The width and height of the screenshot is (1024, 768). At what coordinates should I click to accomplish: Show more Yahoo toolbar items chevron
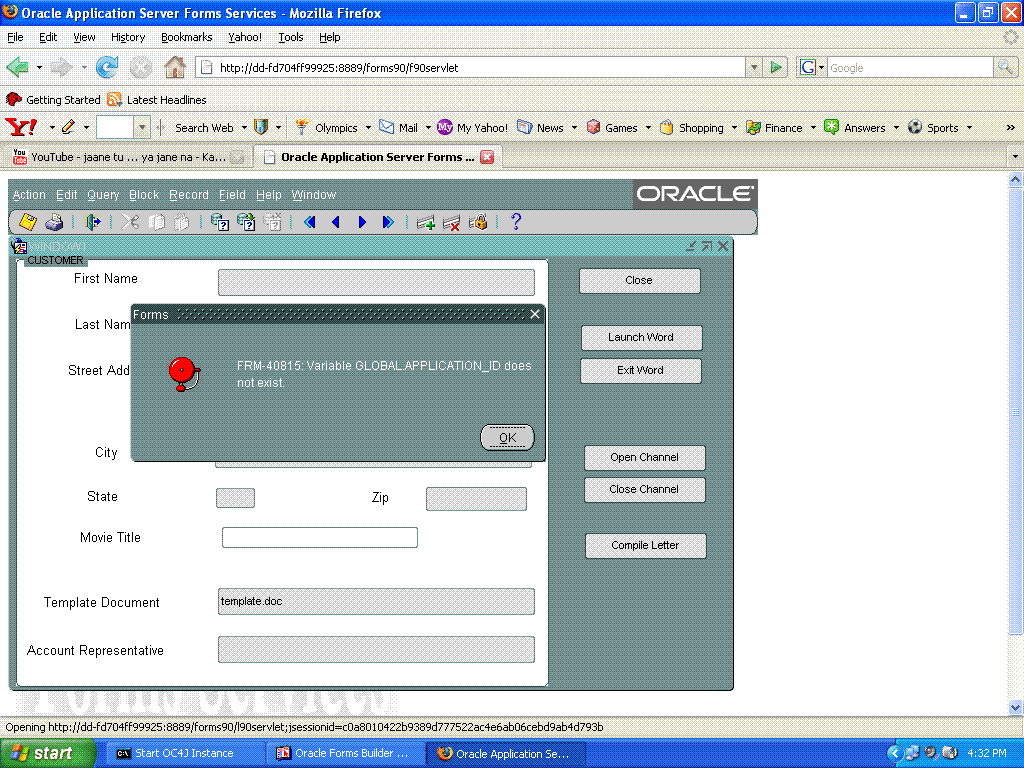click(1010, 127)
